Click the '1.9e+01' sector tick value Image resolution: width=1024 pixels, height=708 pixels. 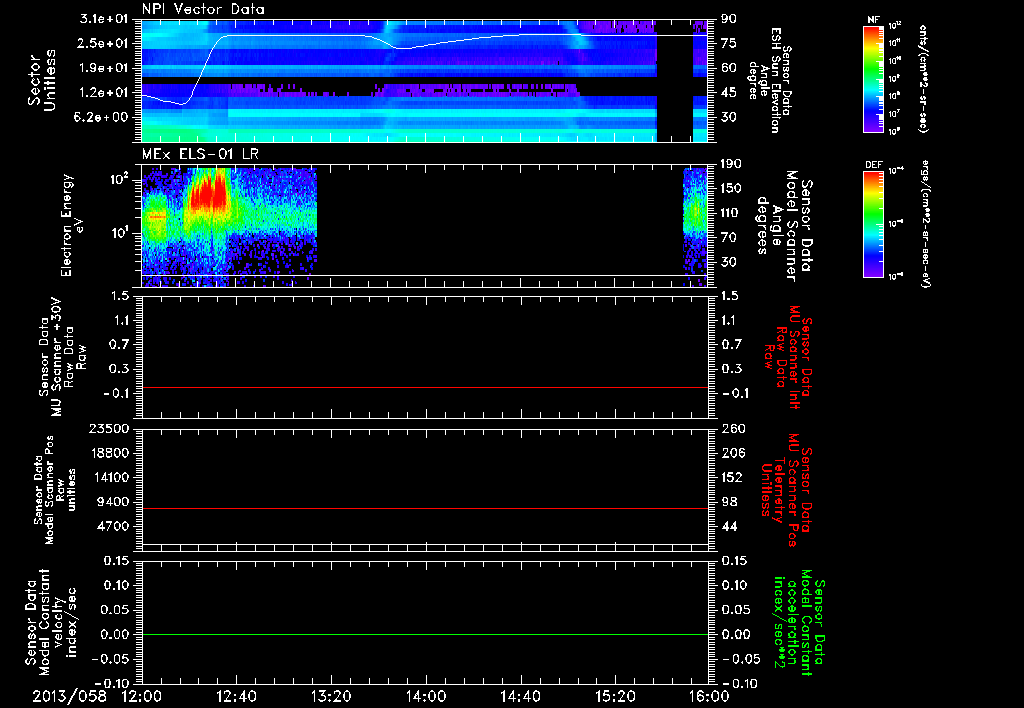pos(105,68)
